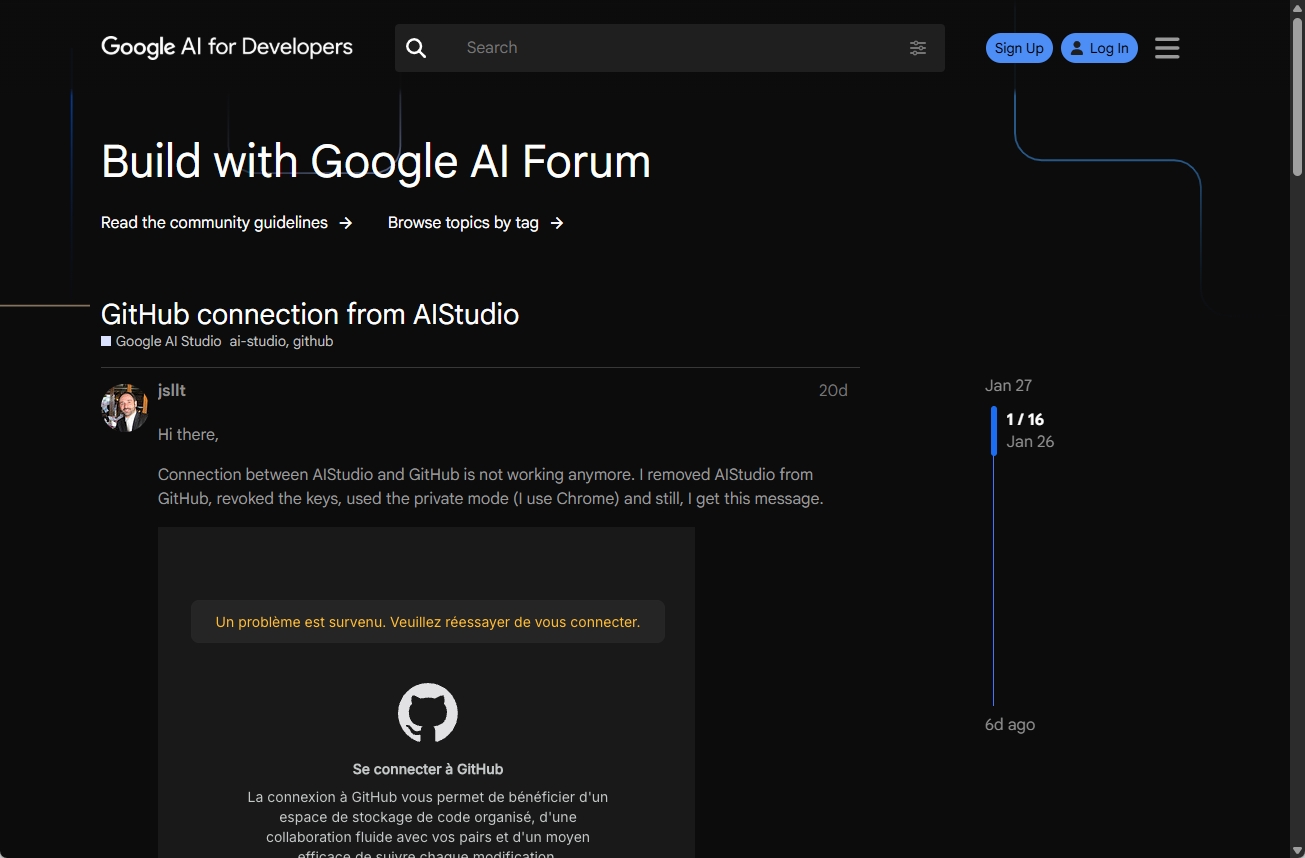The height and width of the screenshot is (858, 1305).
Task: Click jsllt's profile avatar
Action: pyautogui.click(x=125, y=408)
